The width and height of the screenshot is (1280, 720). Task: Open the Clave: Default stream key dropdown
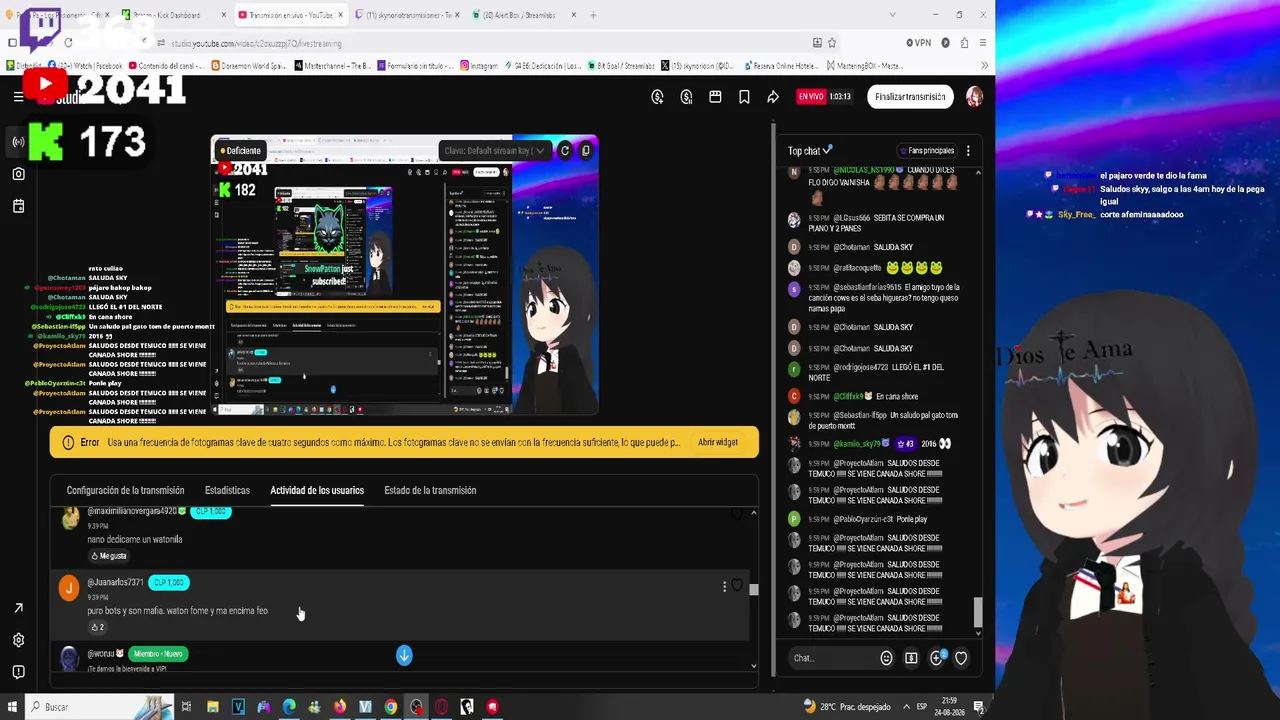[494, 151]
